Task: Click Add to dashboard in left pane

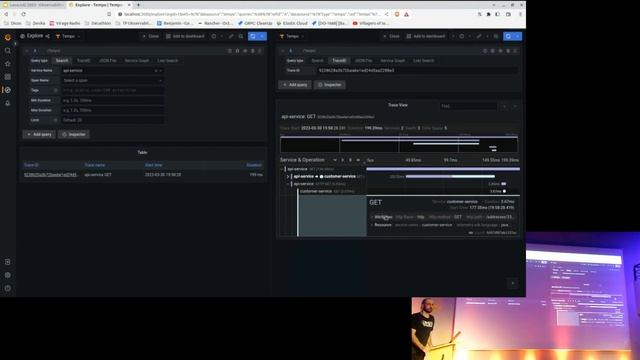Action: click(x=185, y=36)
